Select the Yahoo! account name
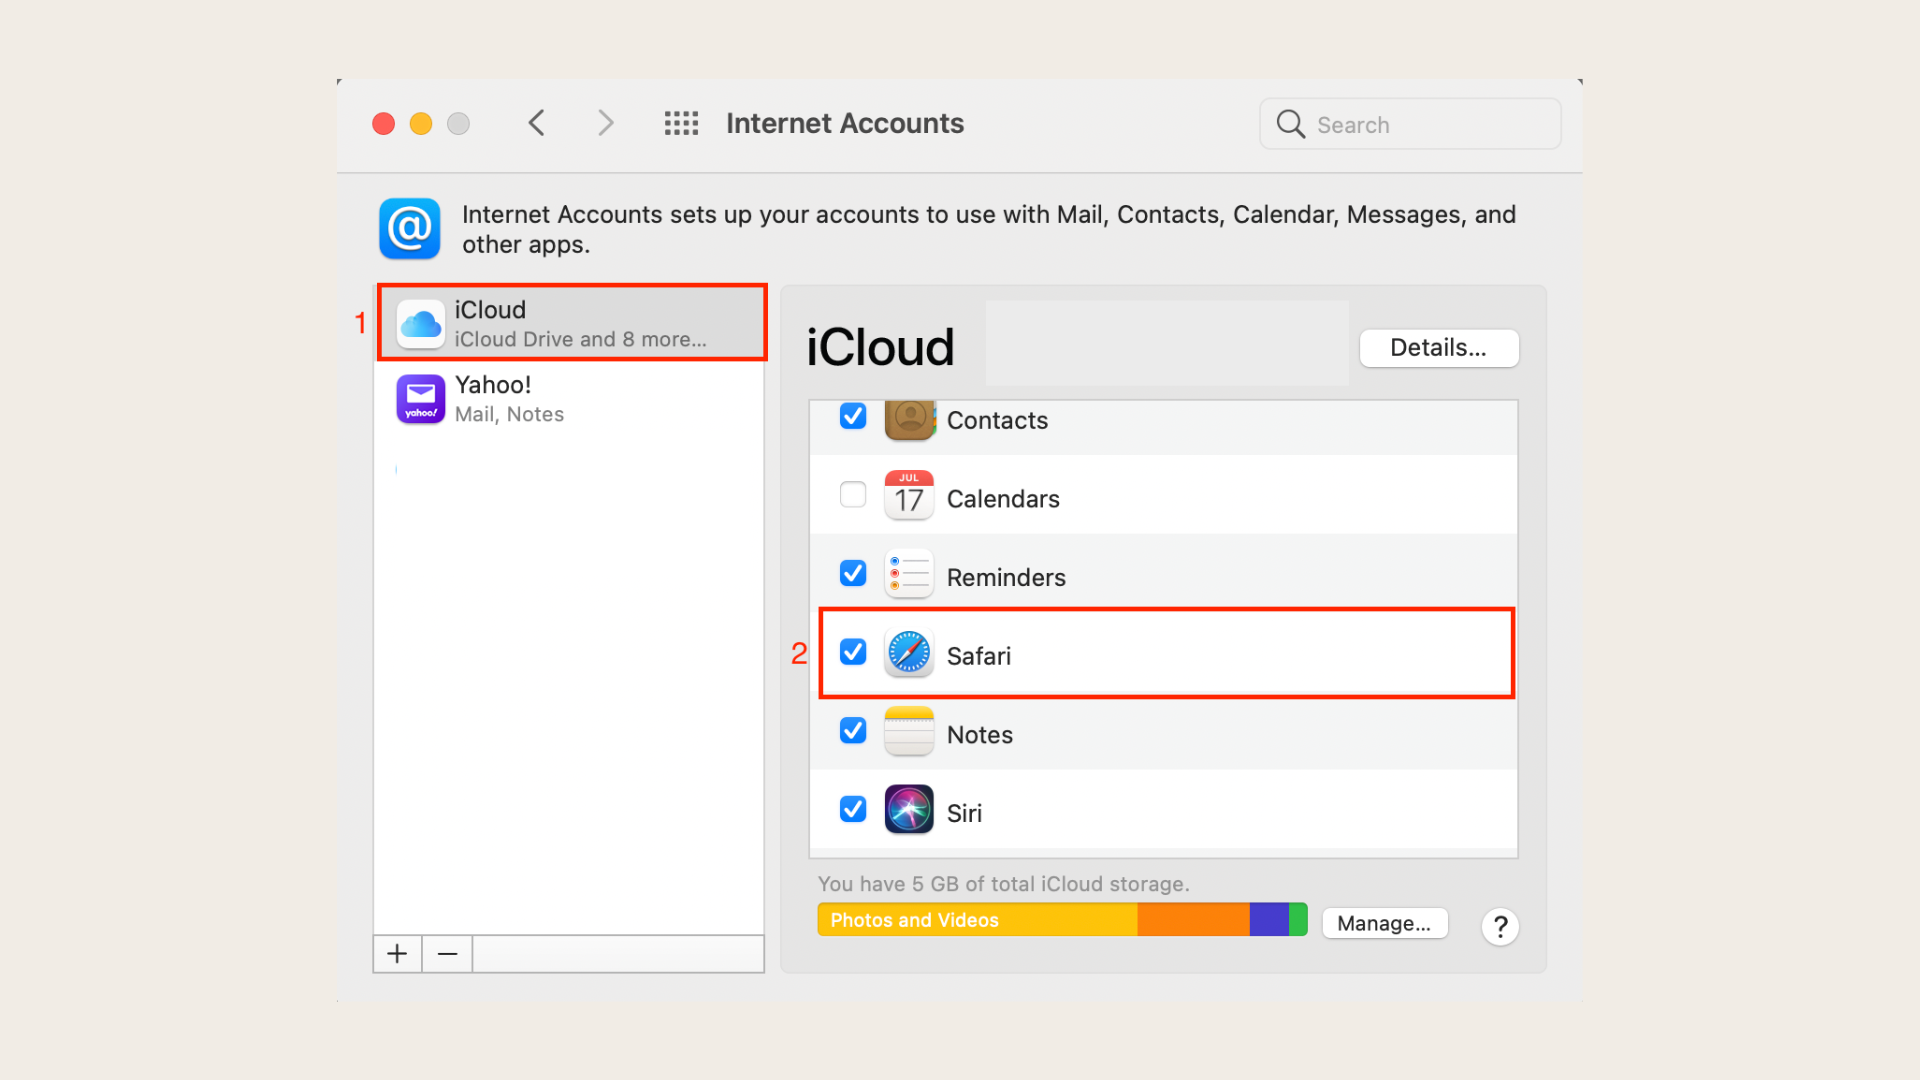This screenshot has width=1920, height=1080. tap(493, 385)
